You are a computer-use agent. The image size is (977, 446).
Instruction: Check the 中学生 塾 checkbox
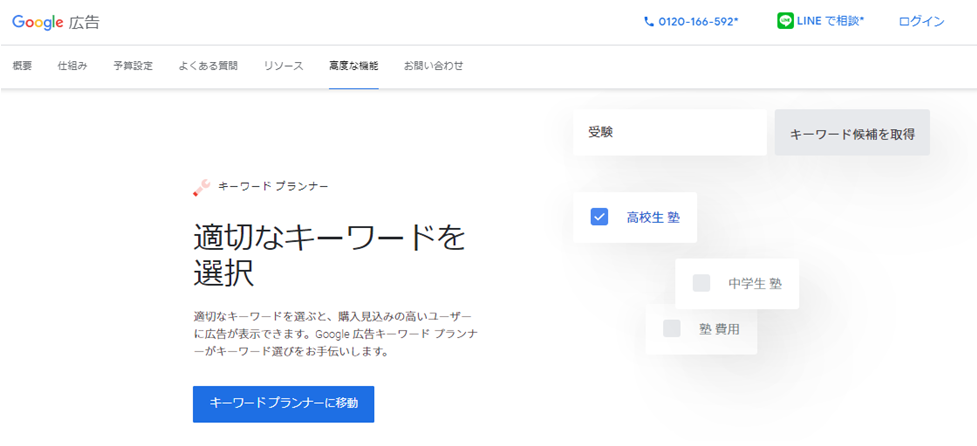click(701, 283)
